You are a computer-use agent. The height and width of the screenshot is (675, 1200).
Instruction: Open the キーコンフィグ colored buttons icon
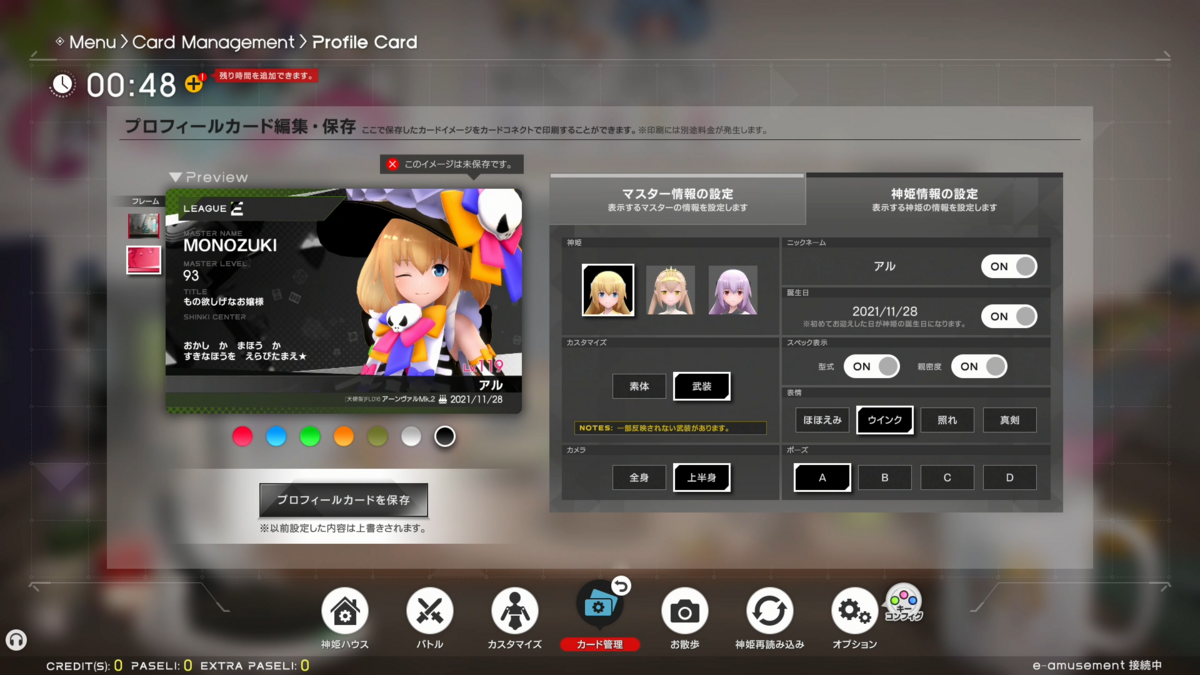(x=904, y=603)
